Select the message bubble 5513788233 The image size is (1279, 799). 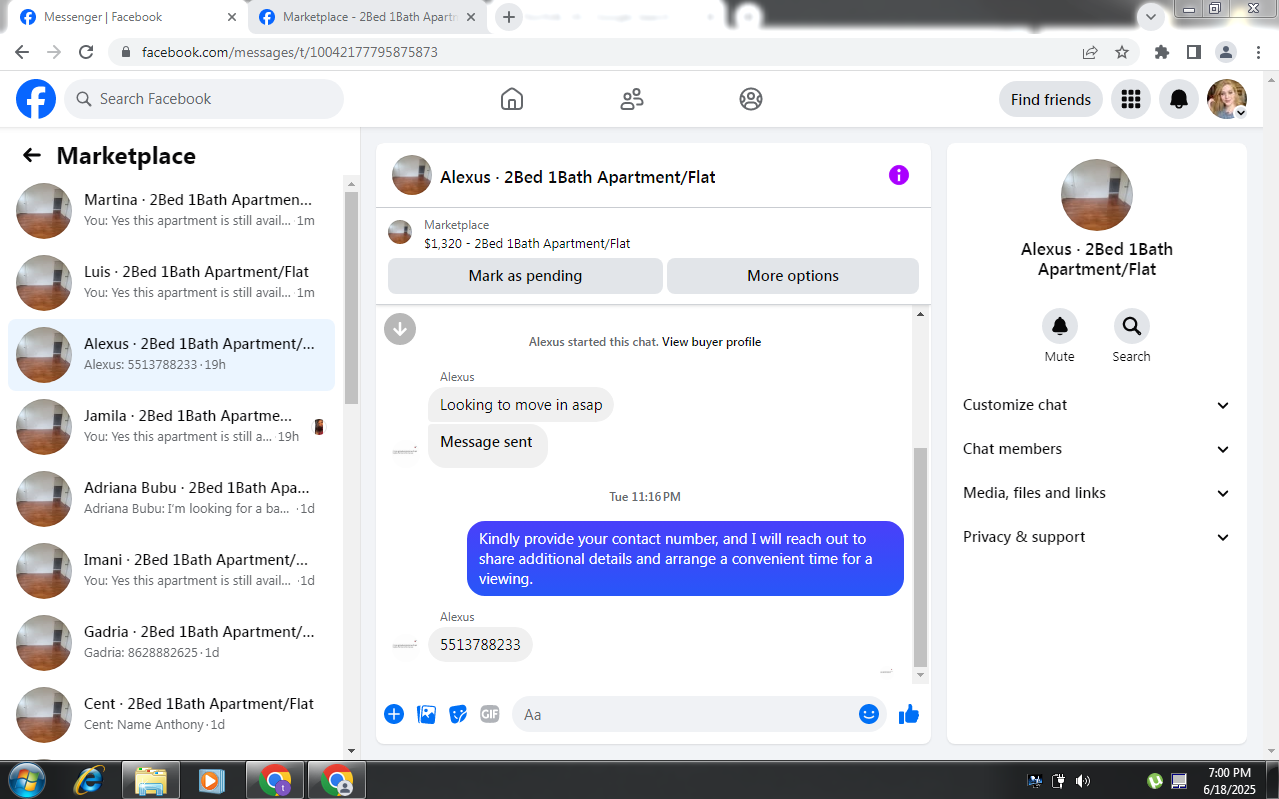(481, 645)
